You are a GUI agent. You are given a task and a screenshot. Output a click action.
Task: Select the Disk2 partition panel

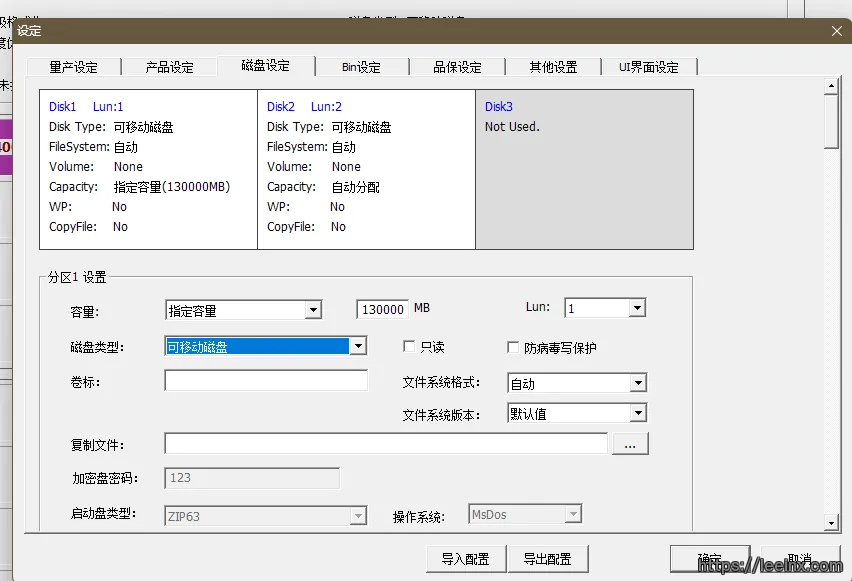pos(366,168)
